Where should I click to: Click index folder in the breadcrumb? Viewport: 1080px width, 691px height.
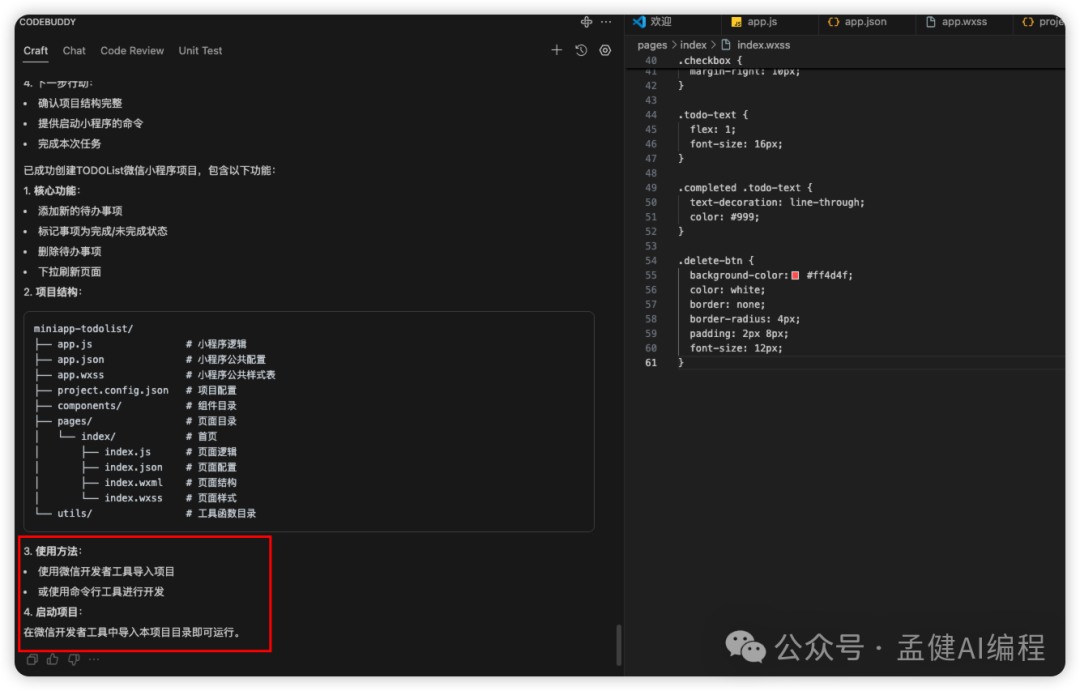tap(694, 45)
